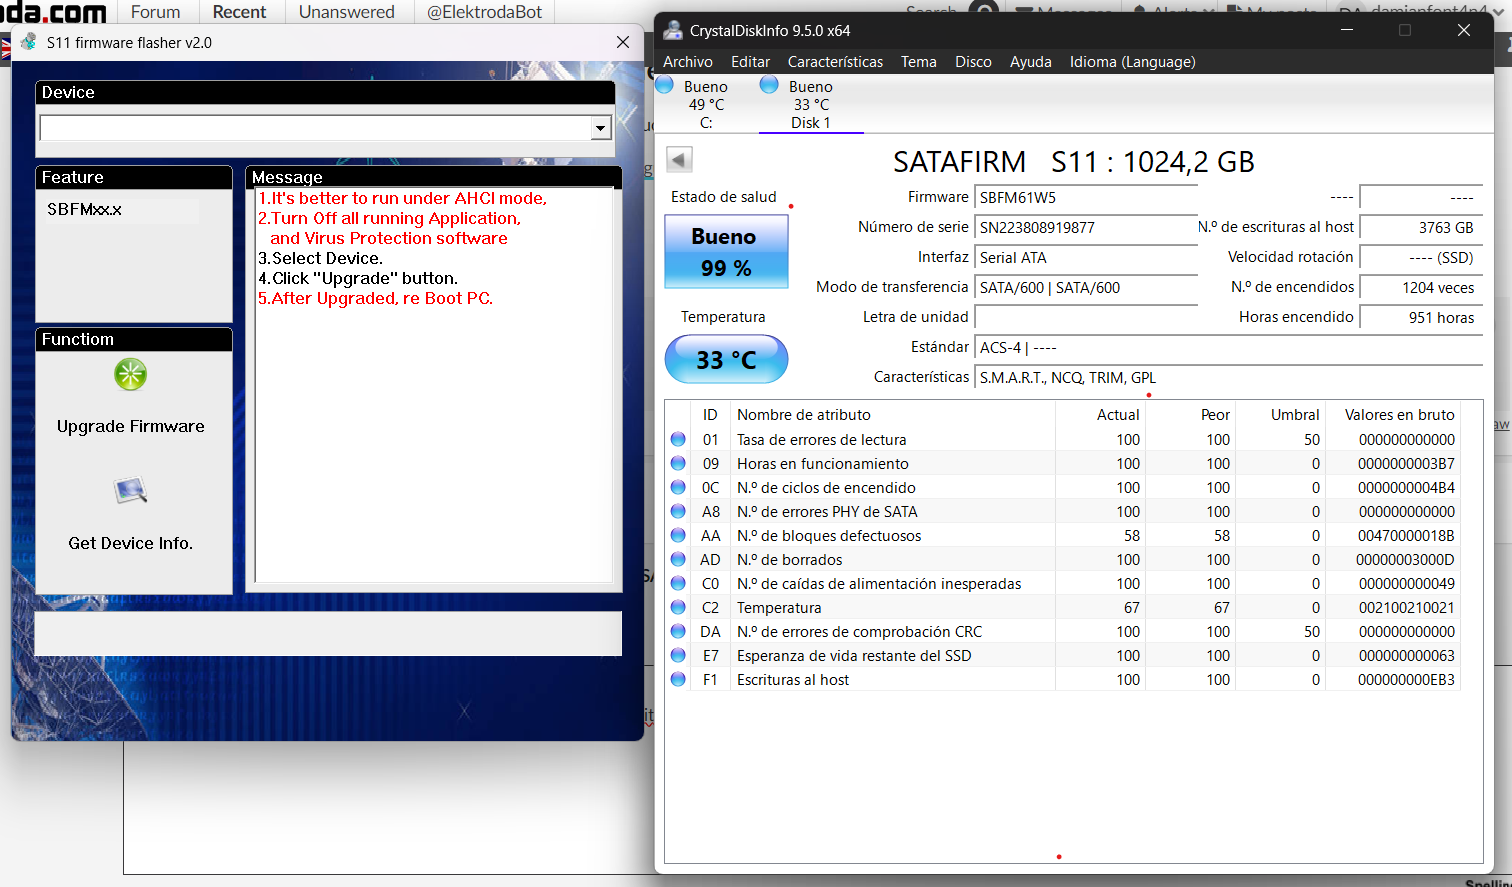Click the status circle for attribute C2
The width and height of the screenshot is (1512, 887).
[678, 607]
